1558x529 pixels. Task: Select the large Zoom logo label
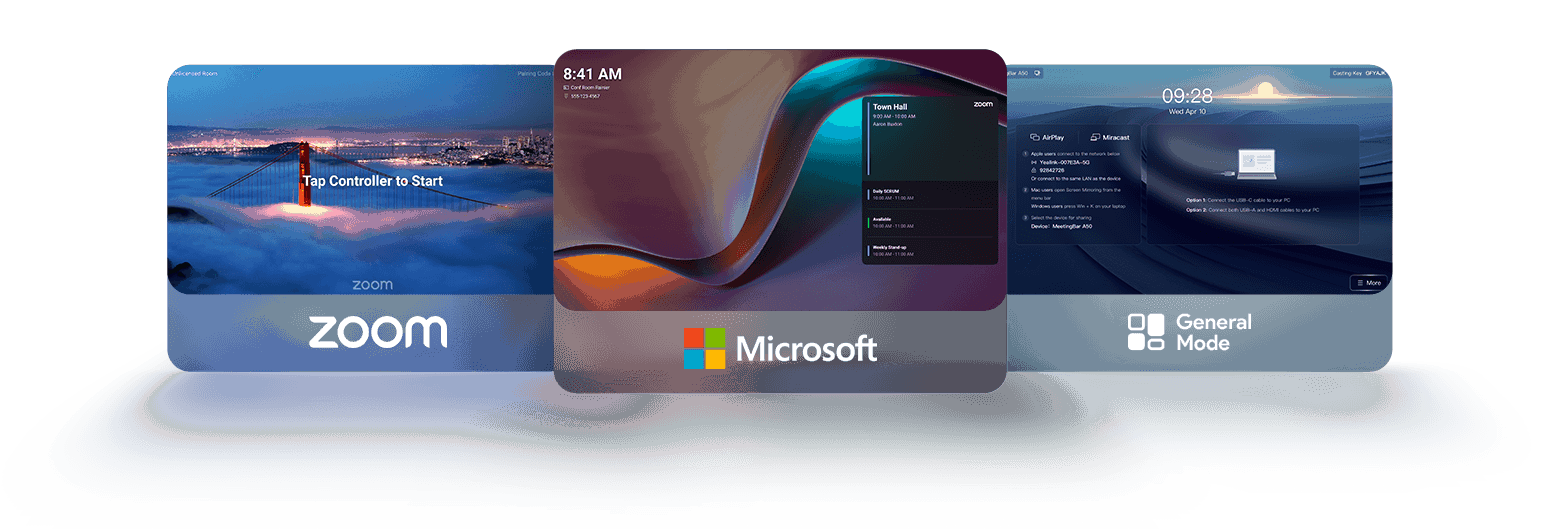378,332
